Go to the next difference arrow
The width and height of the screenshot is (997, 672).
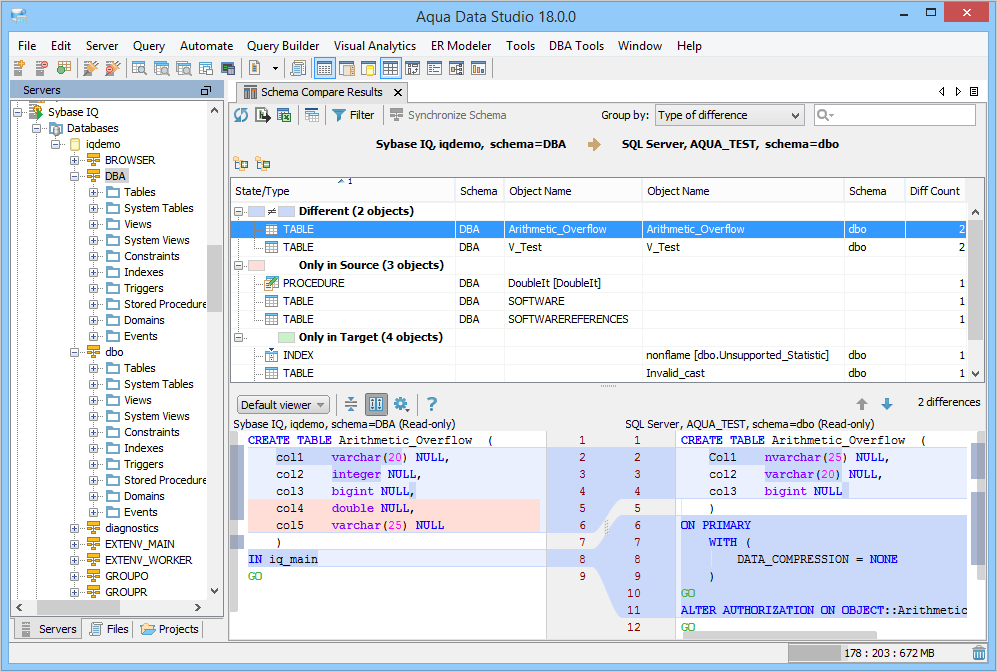click(x=887, y=404)
